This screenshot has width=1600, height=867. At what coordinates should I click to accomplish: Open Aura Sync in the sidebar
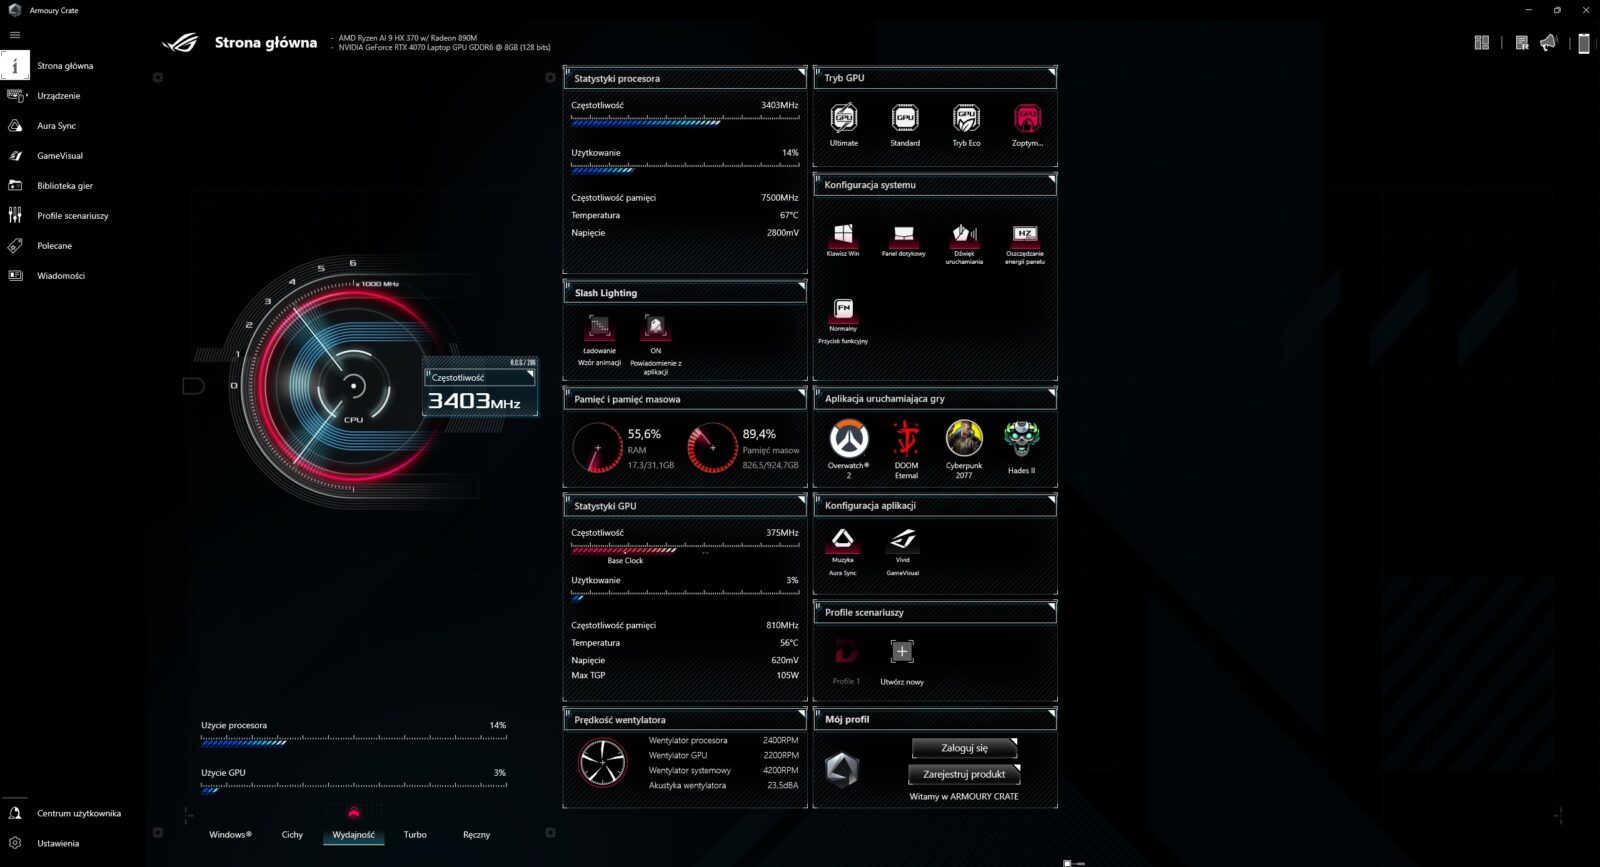tap(56, 126)
